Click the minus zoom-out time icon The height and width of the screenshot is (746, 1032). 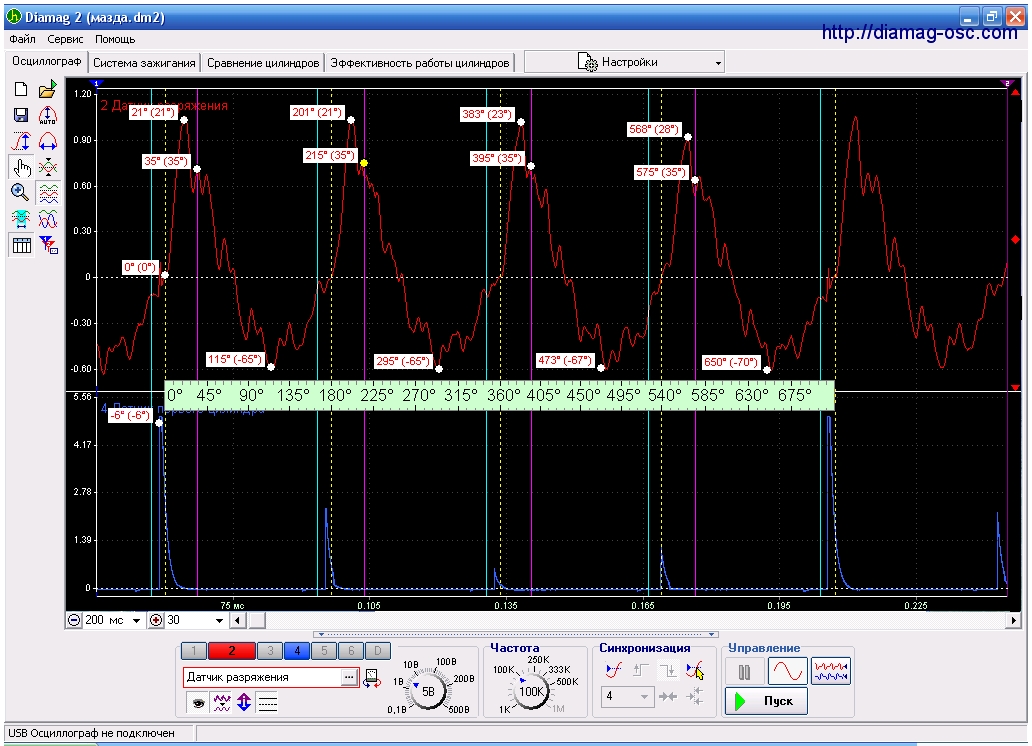click(x=74, y=620)
